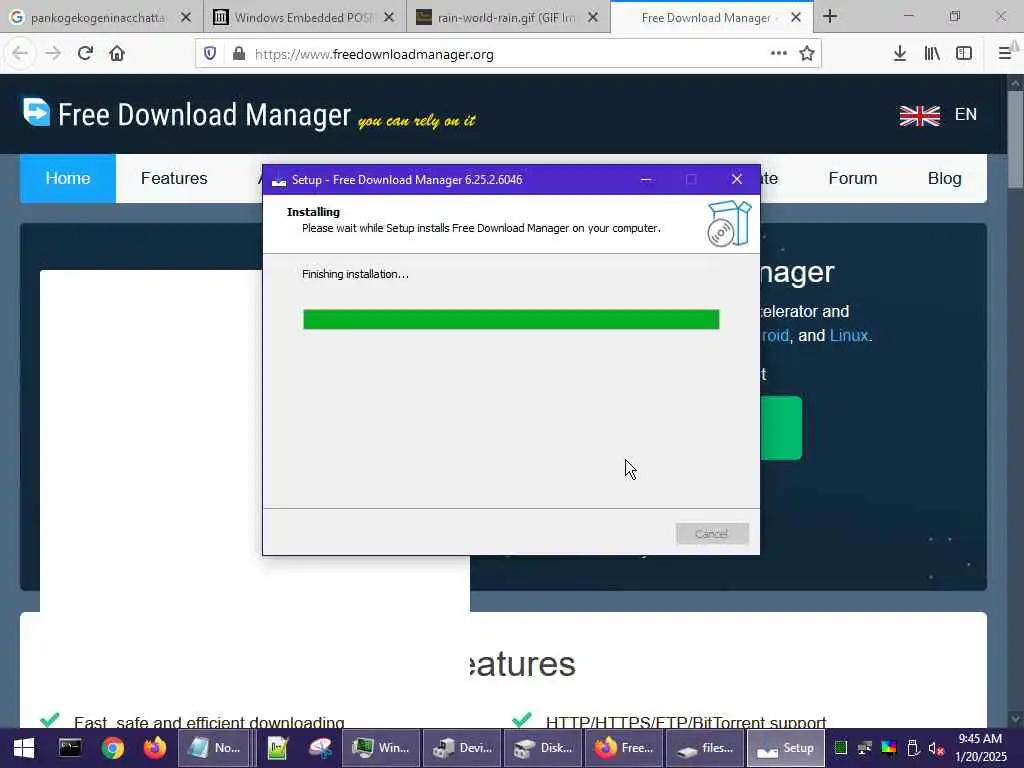1024x768 pixels.
Task: Open the Library icon in the toolbar
Action: pos(932,54)
